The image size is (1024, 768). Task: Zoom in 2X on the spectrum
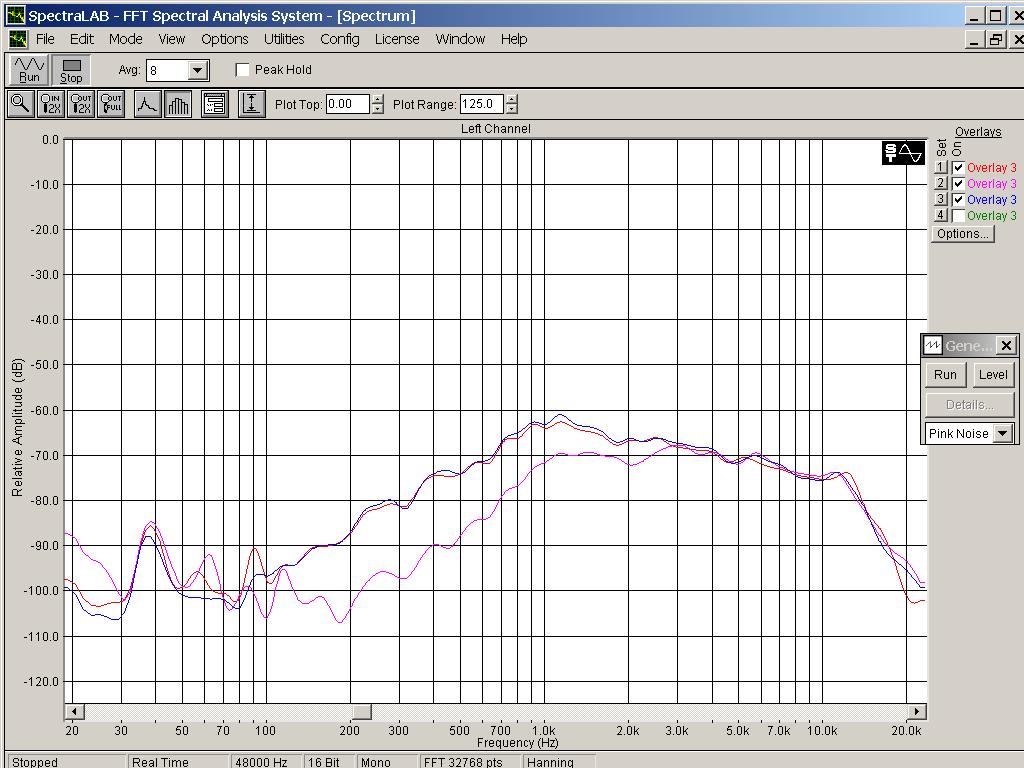51,104
